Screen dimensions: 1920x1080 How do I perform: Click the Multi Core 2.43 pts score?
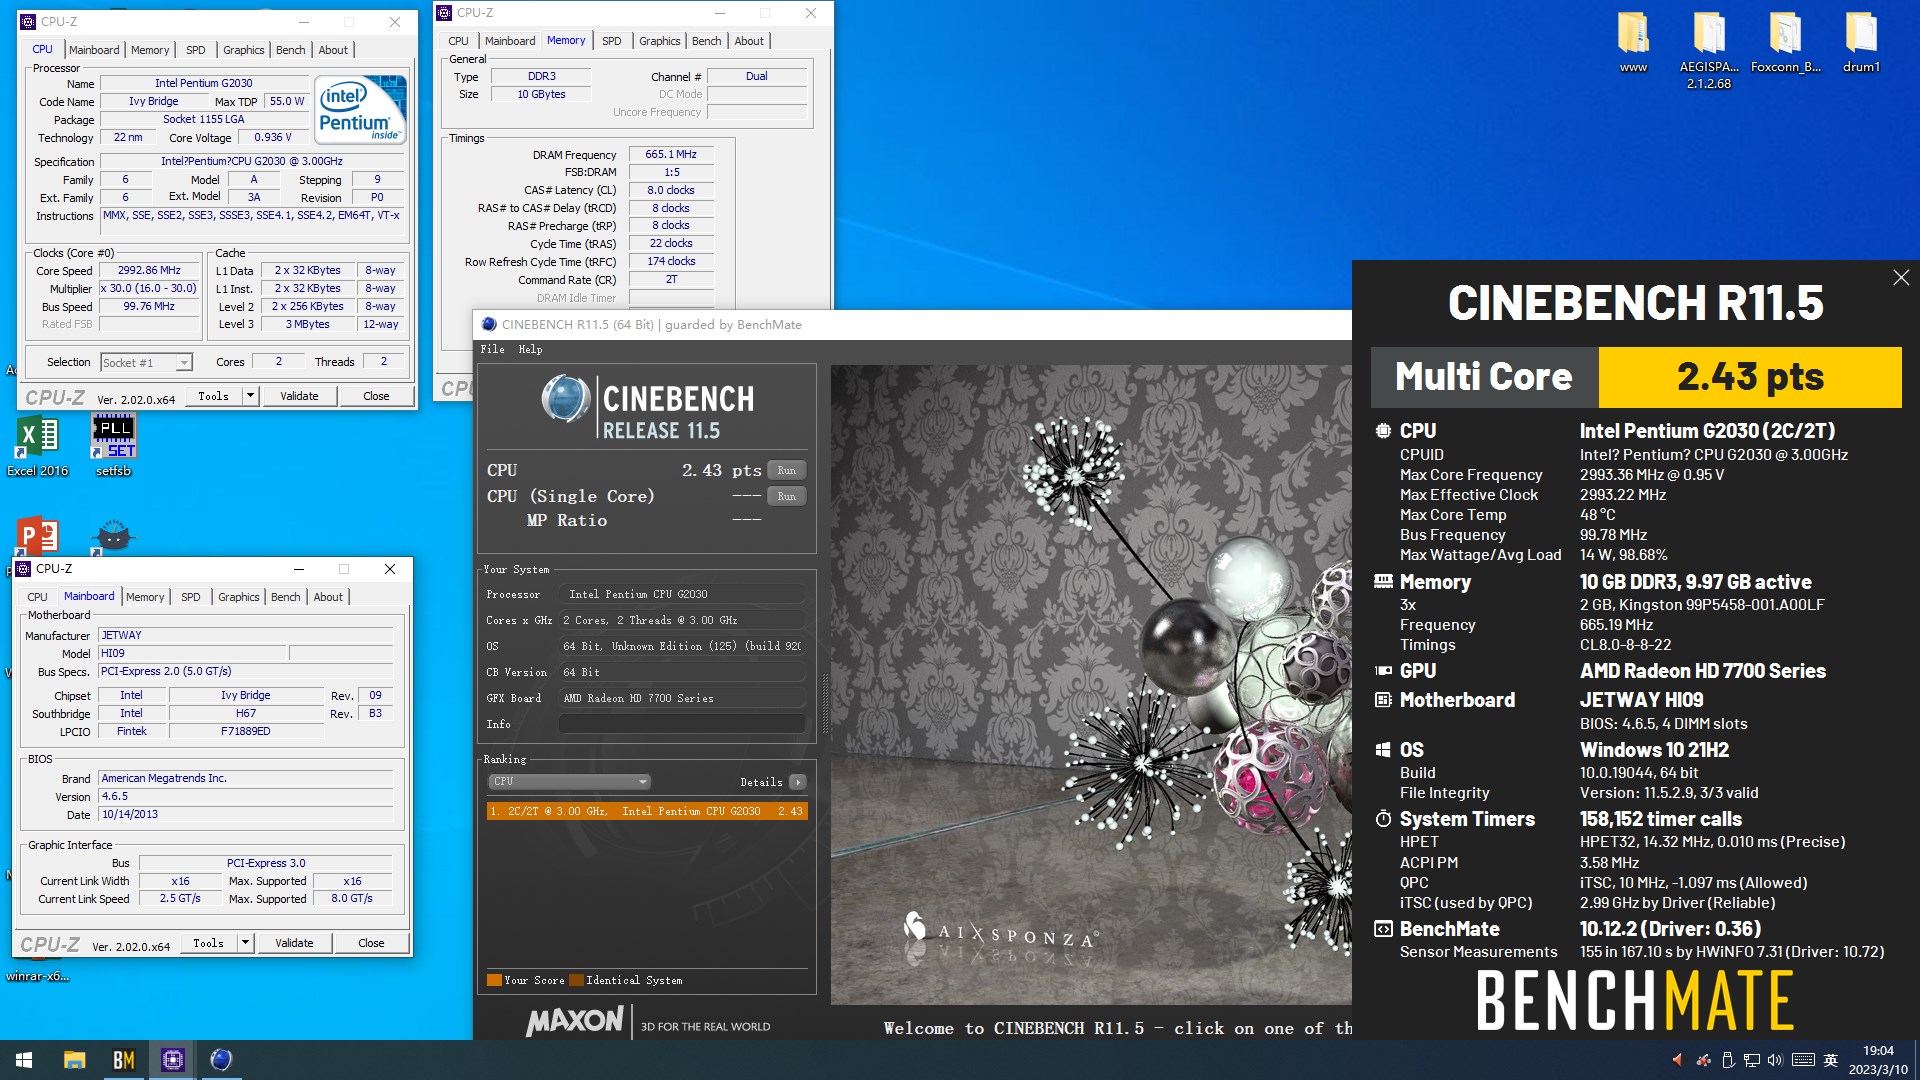[1750, 377]
